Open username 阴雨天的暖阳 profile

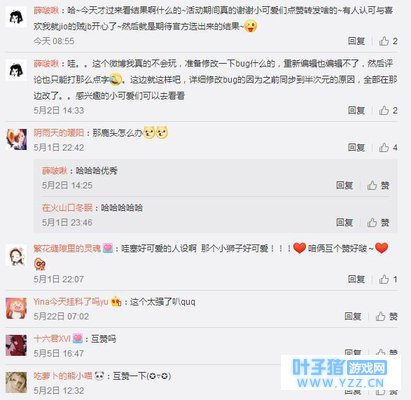pyautogui.click(x=59, y=133)
